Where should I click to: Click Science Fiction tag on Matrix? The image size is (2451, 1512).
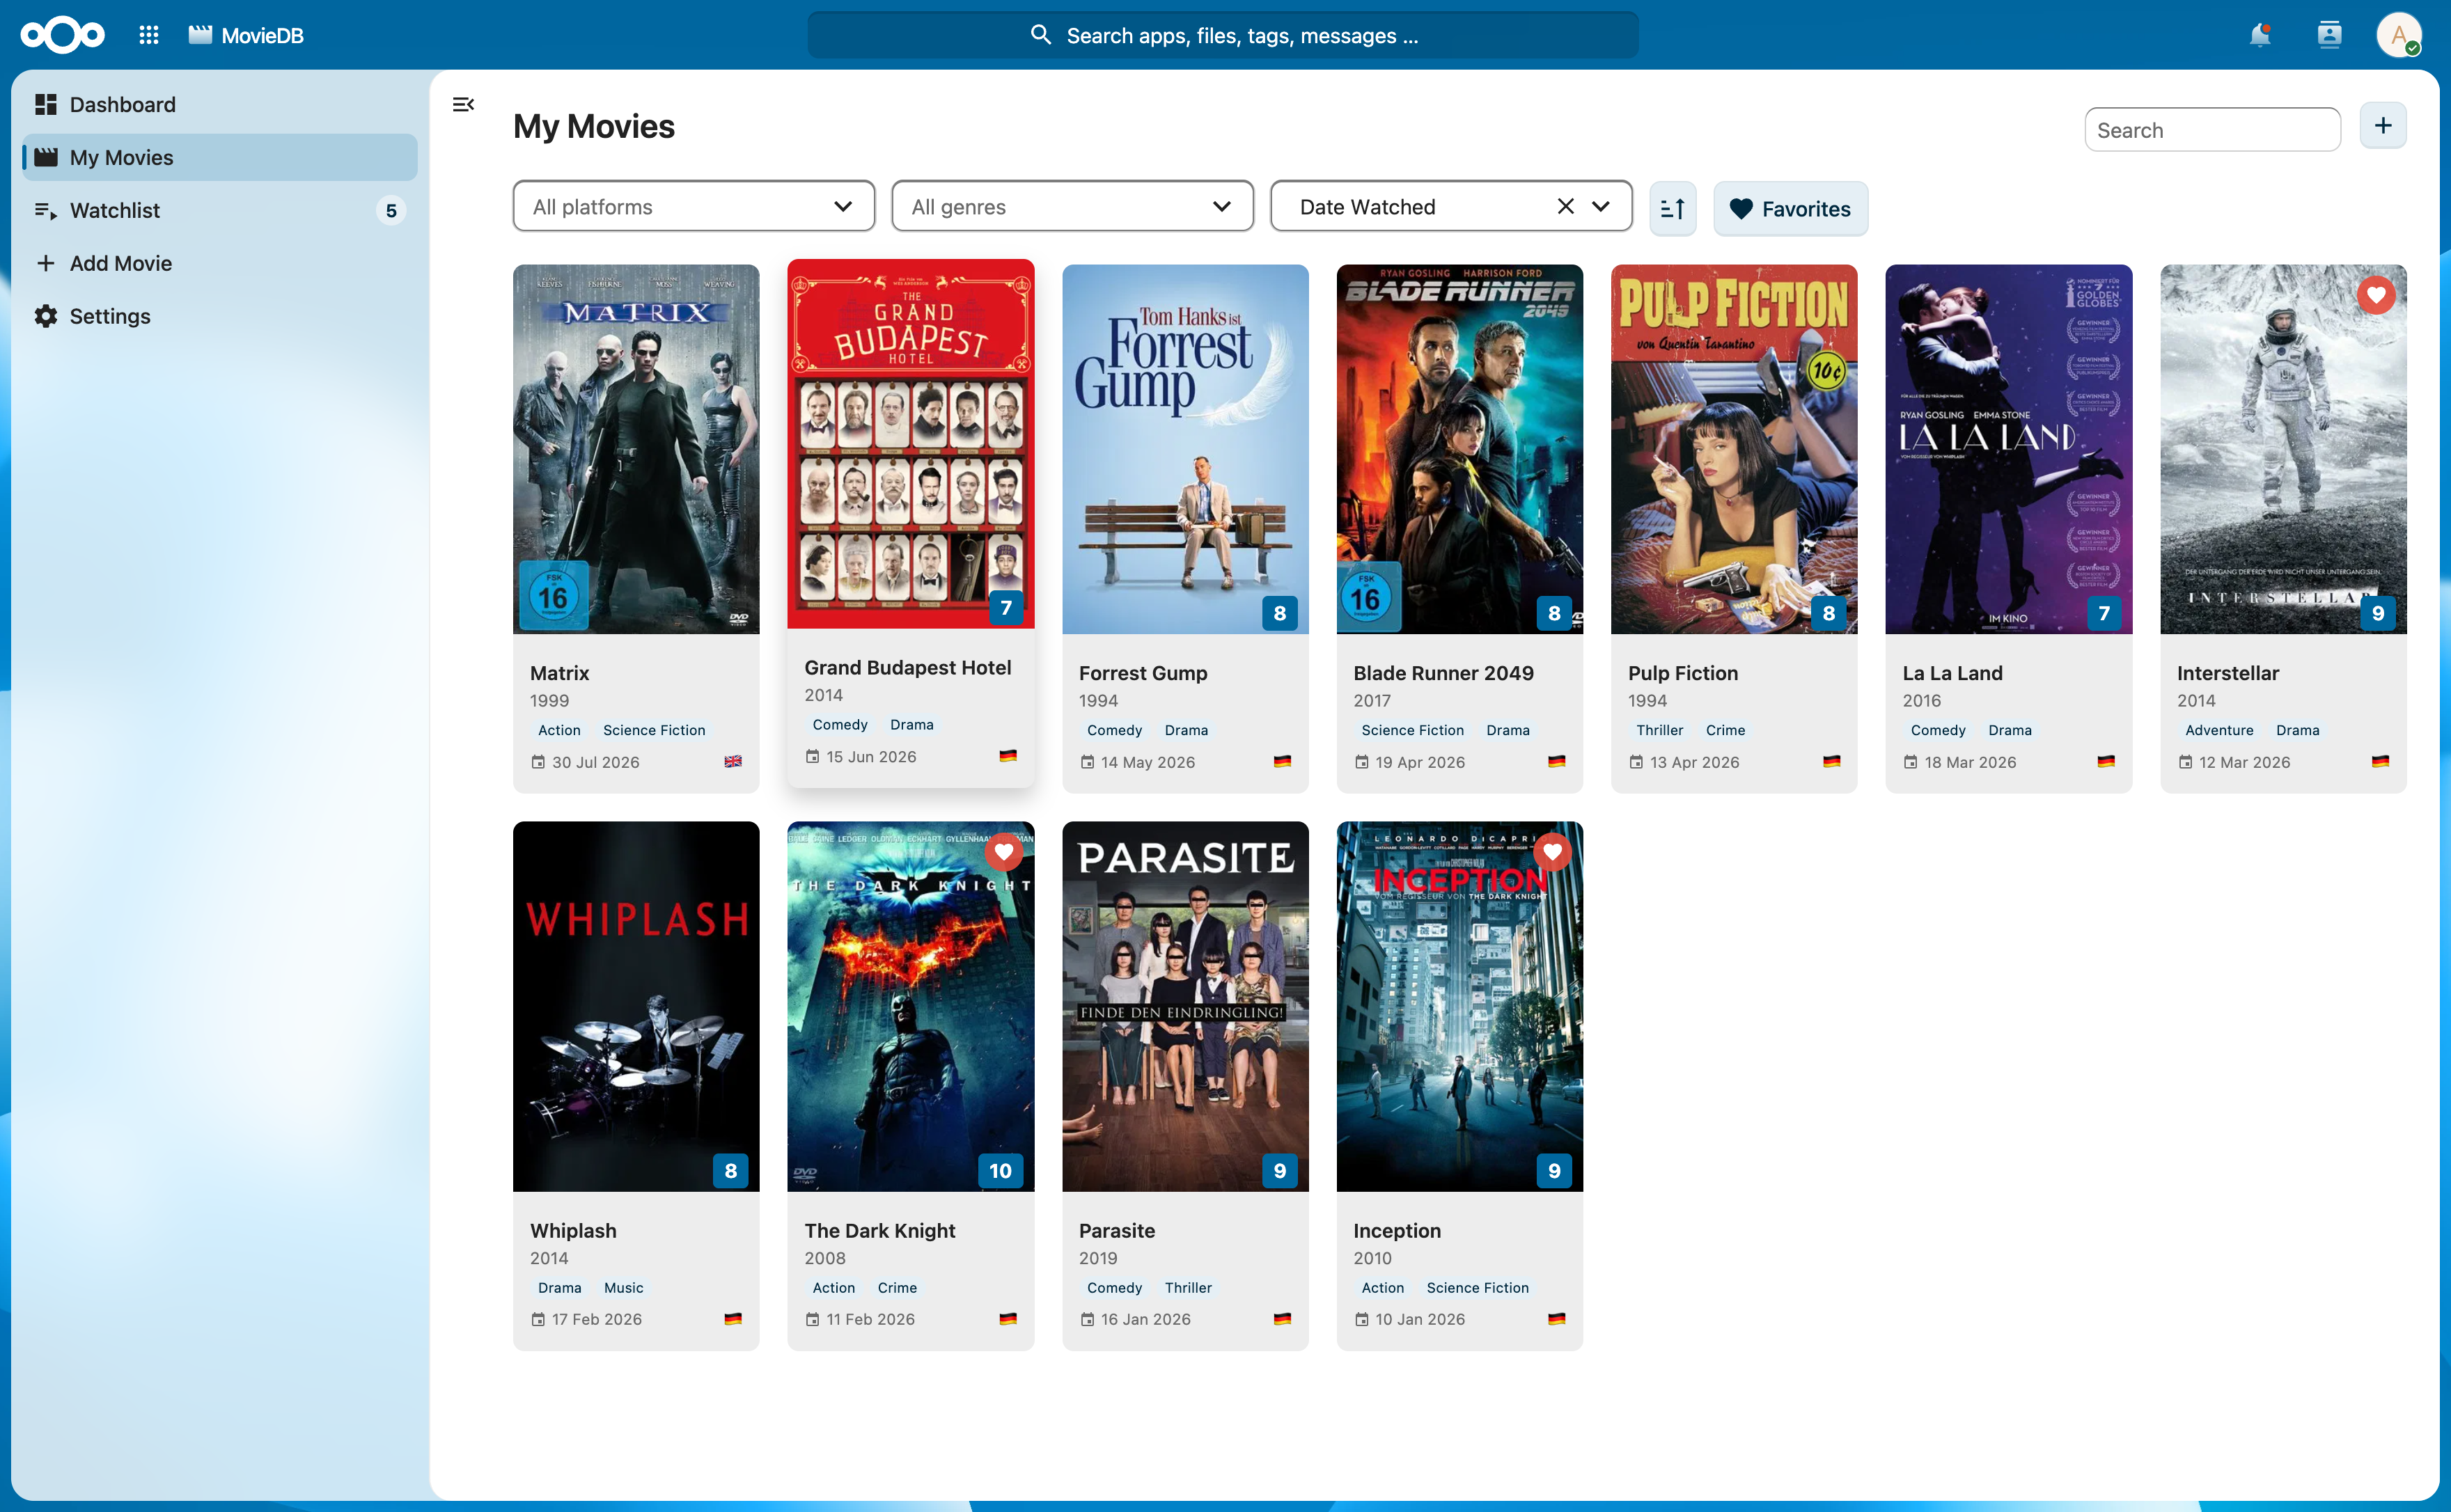pyautogui.click(x=654, y=730)
